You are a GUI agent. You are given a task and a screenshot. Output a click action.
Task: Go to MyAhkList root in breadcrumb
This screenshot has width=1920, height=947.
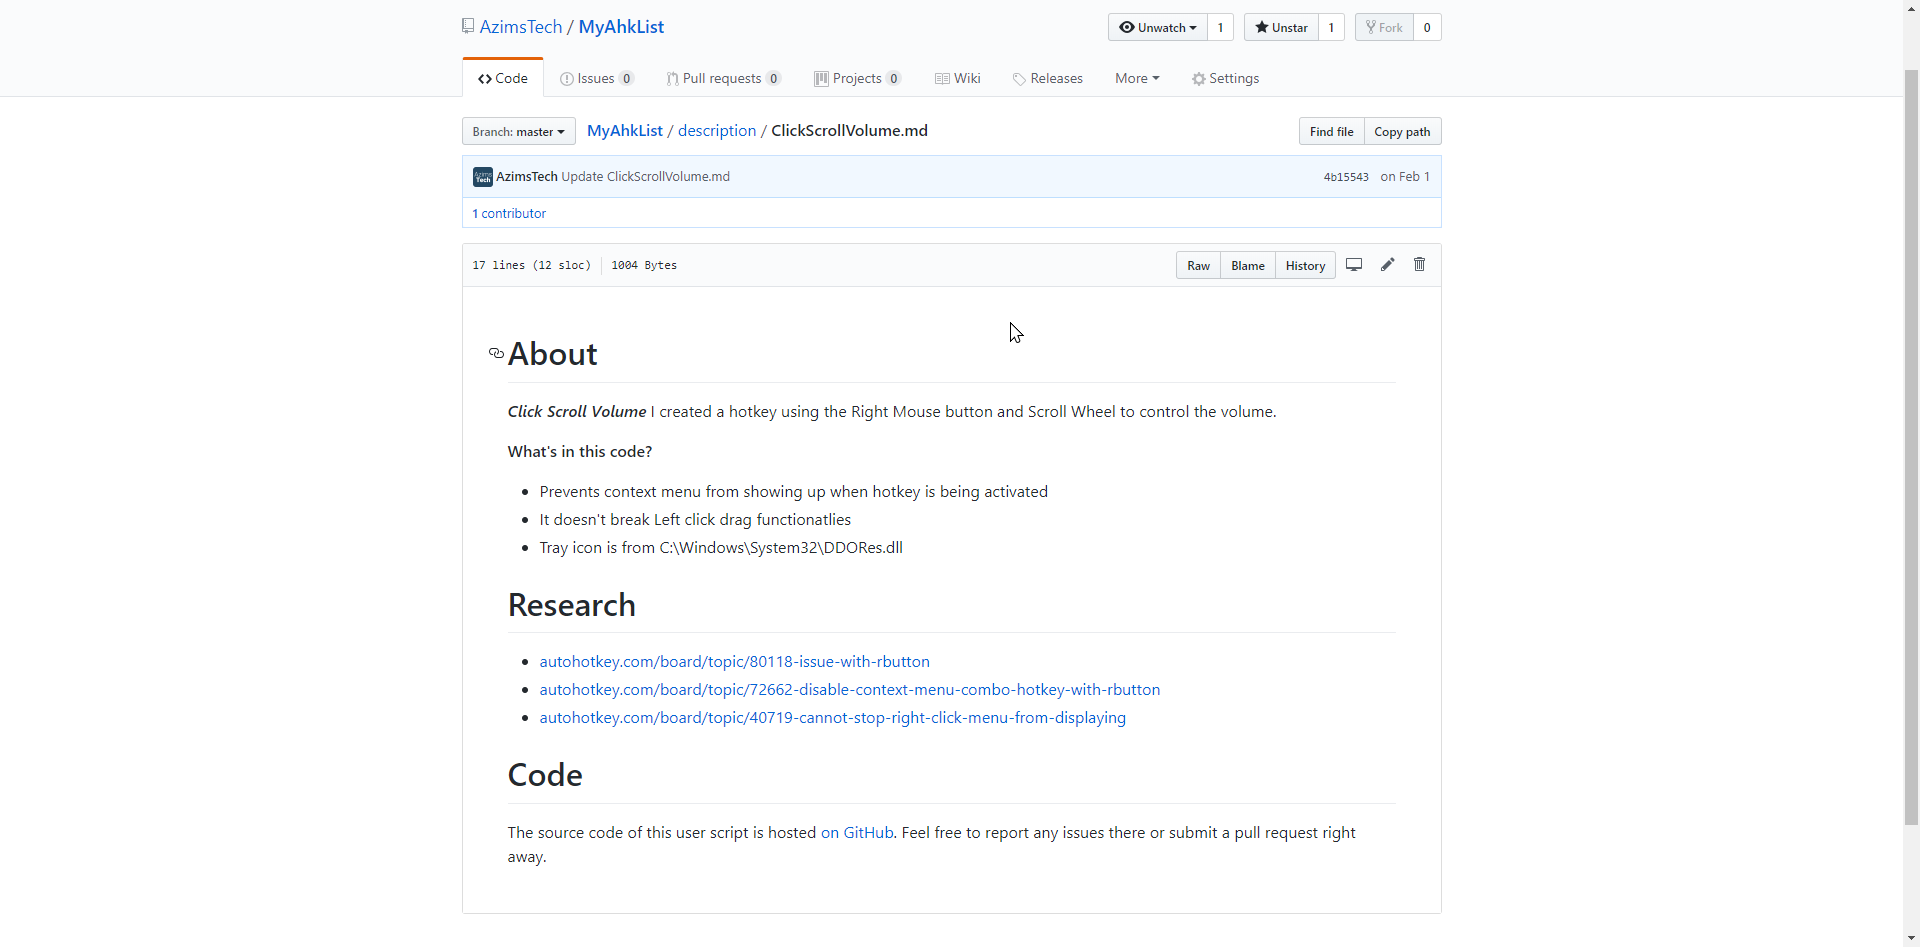[x=625, y=131]
